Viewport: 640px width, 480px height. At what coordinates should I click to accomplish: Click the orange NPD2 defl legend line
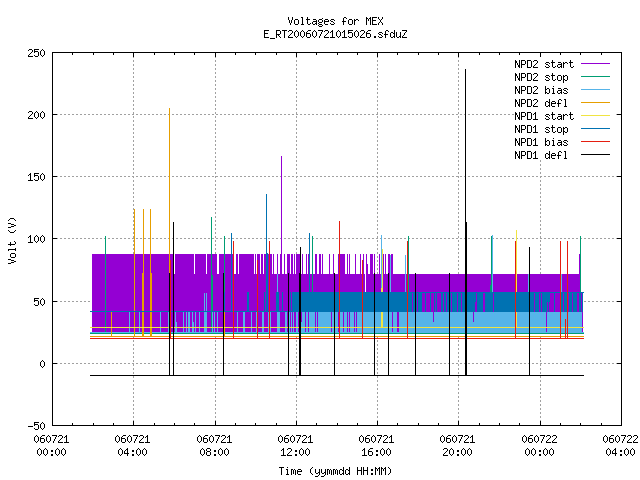595,102
